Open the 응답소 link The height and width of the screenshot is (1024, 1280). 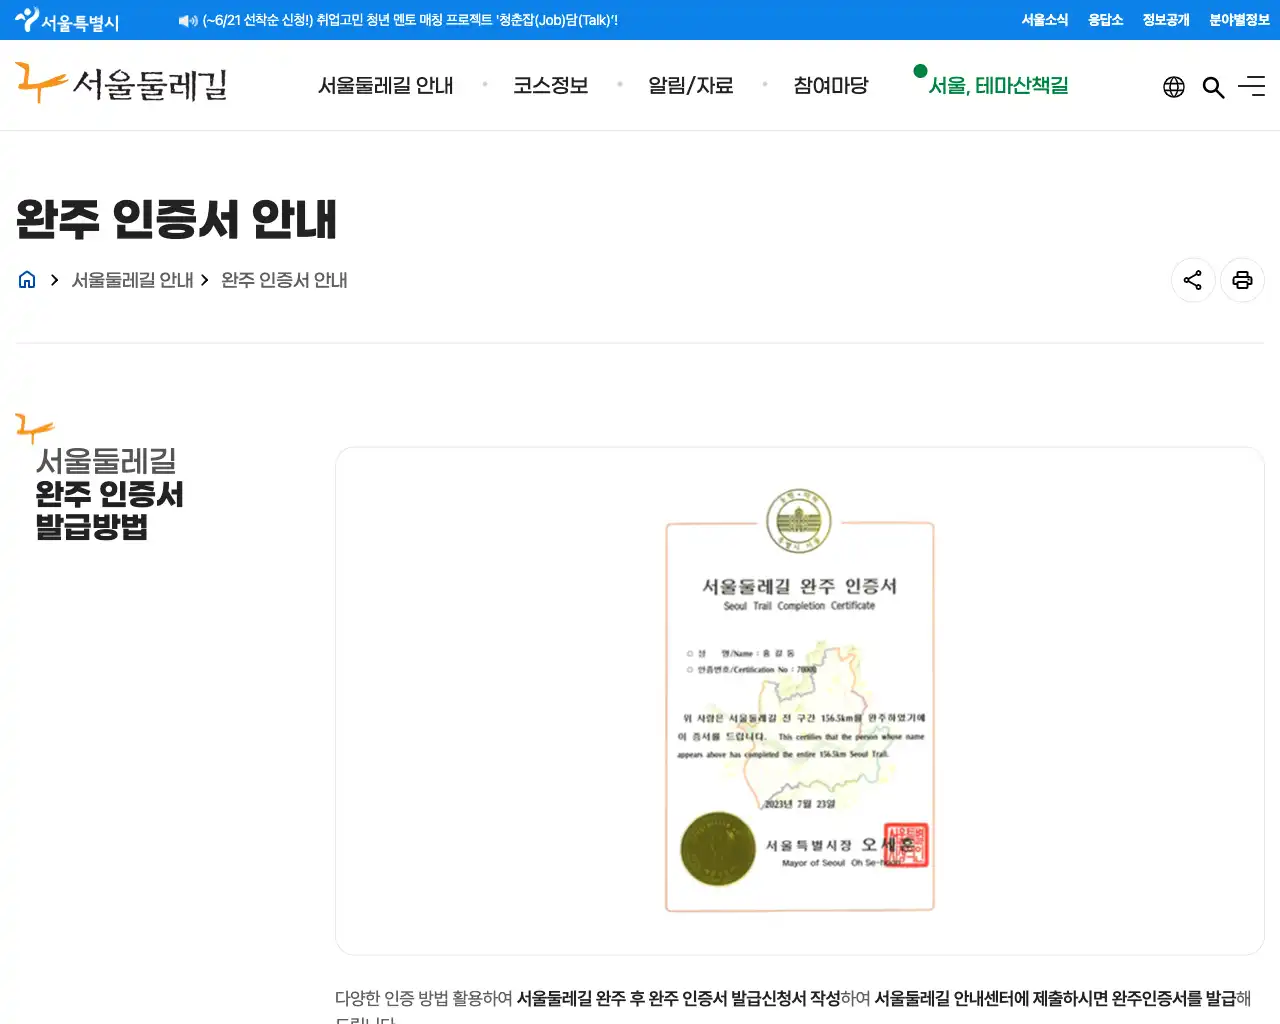click(x=1106, y=20)
